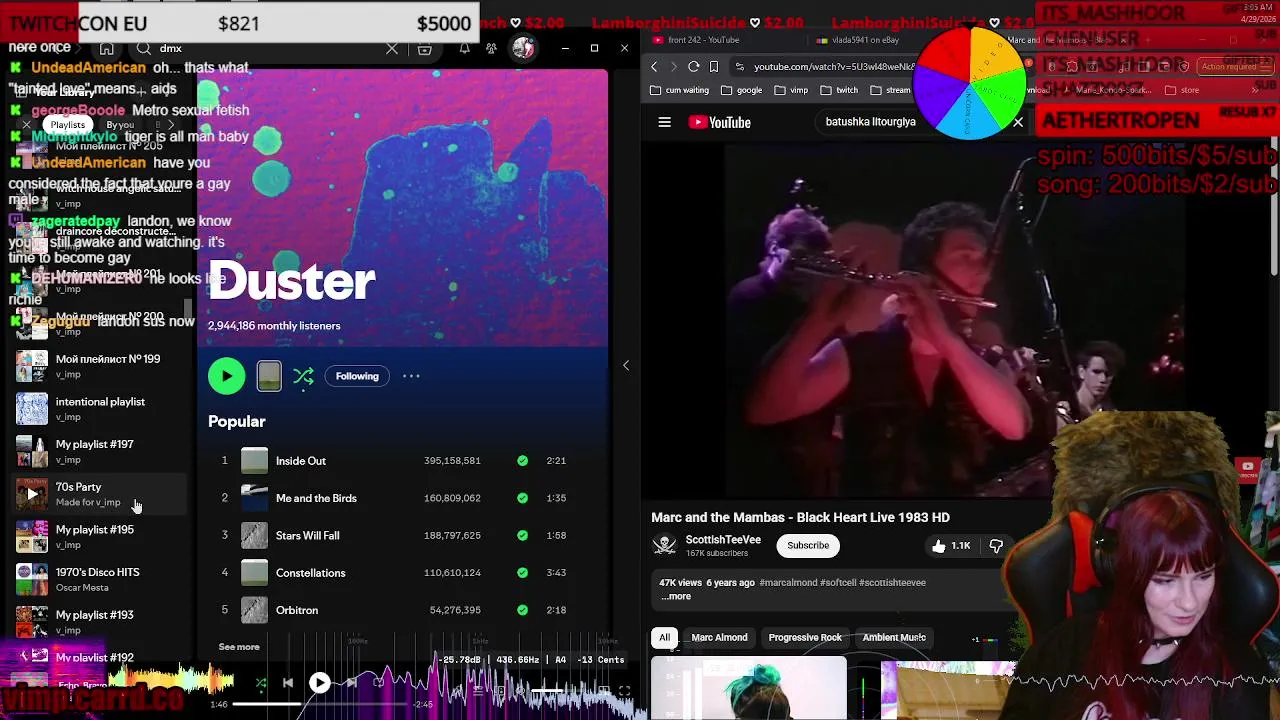Toggle repeat in Spotify player bar
The width and height of the screenshot is (1280, 720).
(379, 684)
